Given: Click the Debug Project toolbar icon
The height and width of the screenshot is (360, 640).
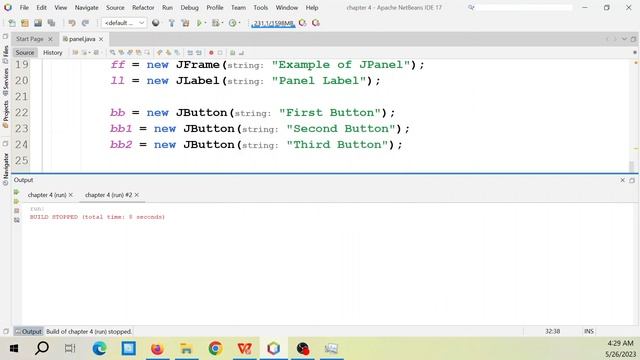Looking at the screenshot, I should [x=215, y=23].
